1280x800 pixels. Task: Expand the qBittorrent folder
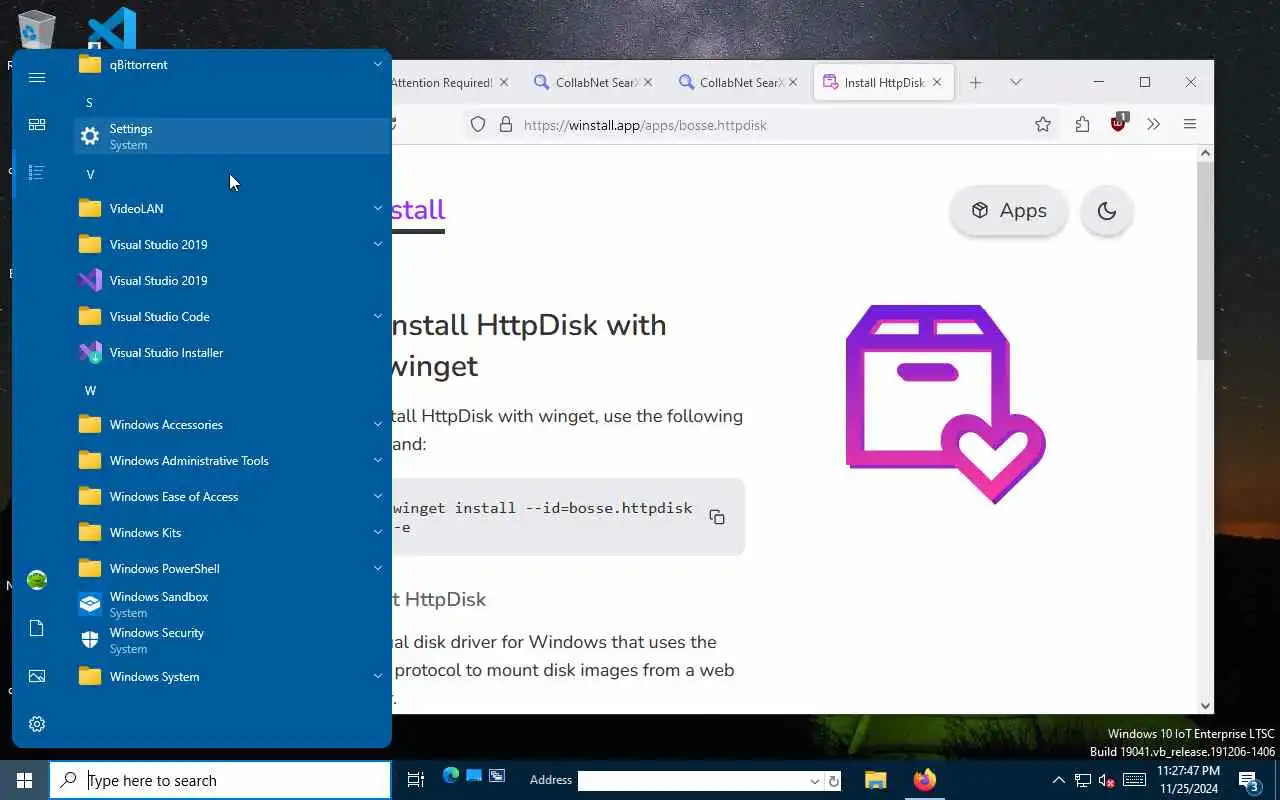point(231,64)
